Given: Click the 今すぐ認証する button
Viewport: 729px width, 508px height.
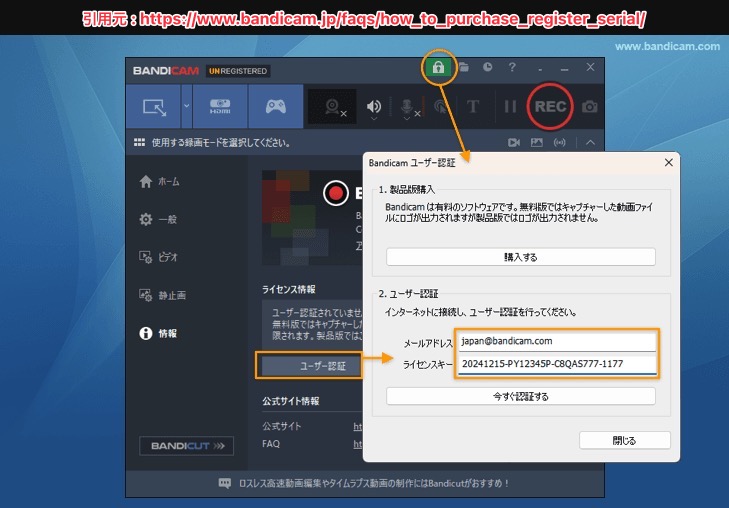Looking at the screenshot, I should point(520,396).
